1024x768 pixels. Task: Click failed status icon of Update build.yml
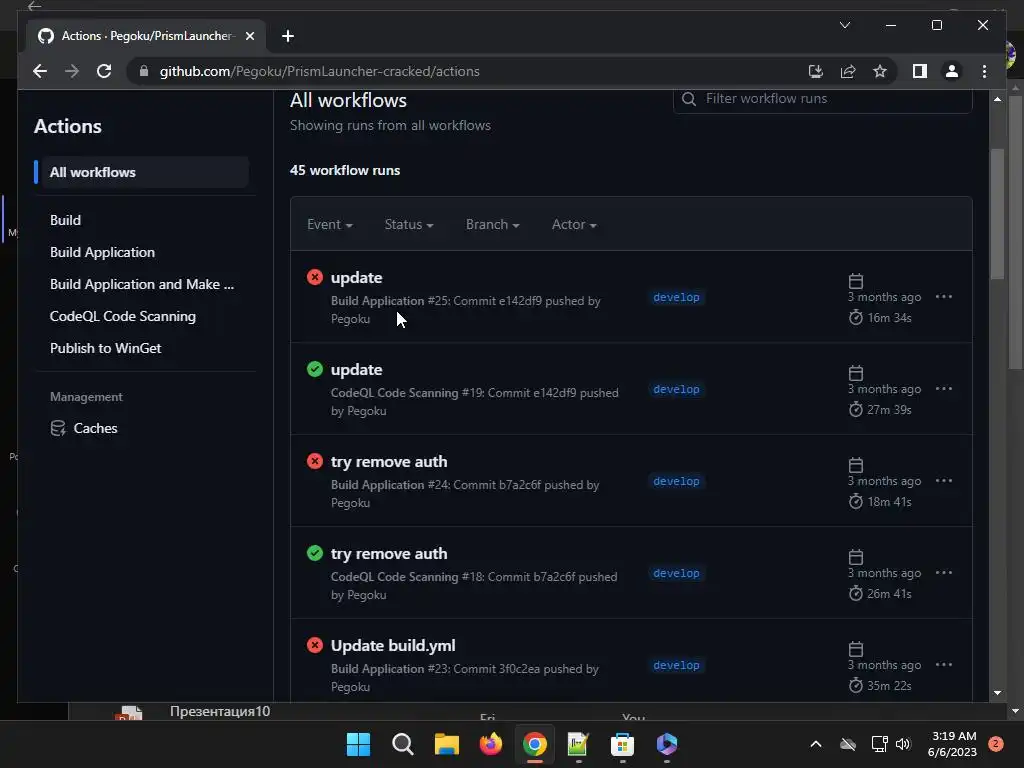coord(315,645)
